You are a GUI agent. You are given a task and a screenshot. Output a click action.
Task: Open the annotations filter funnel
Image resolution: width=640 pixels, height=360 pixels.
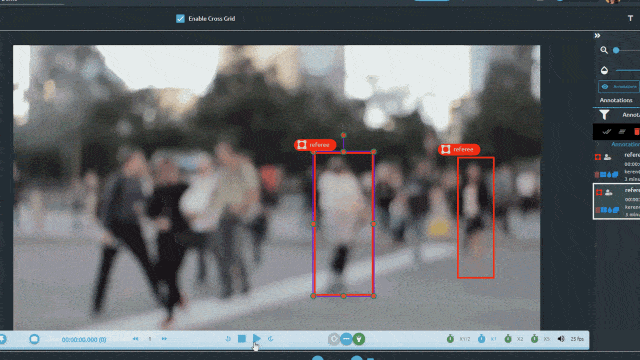[x=604, y=115]
